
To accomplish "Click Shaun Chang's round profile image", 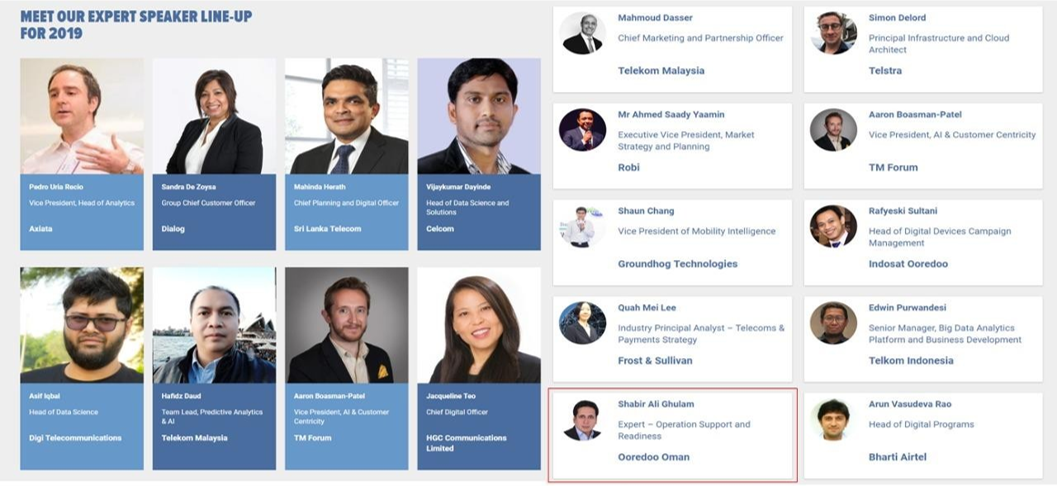I will click(582, 226).
